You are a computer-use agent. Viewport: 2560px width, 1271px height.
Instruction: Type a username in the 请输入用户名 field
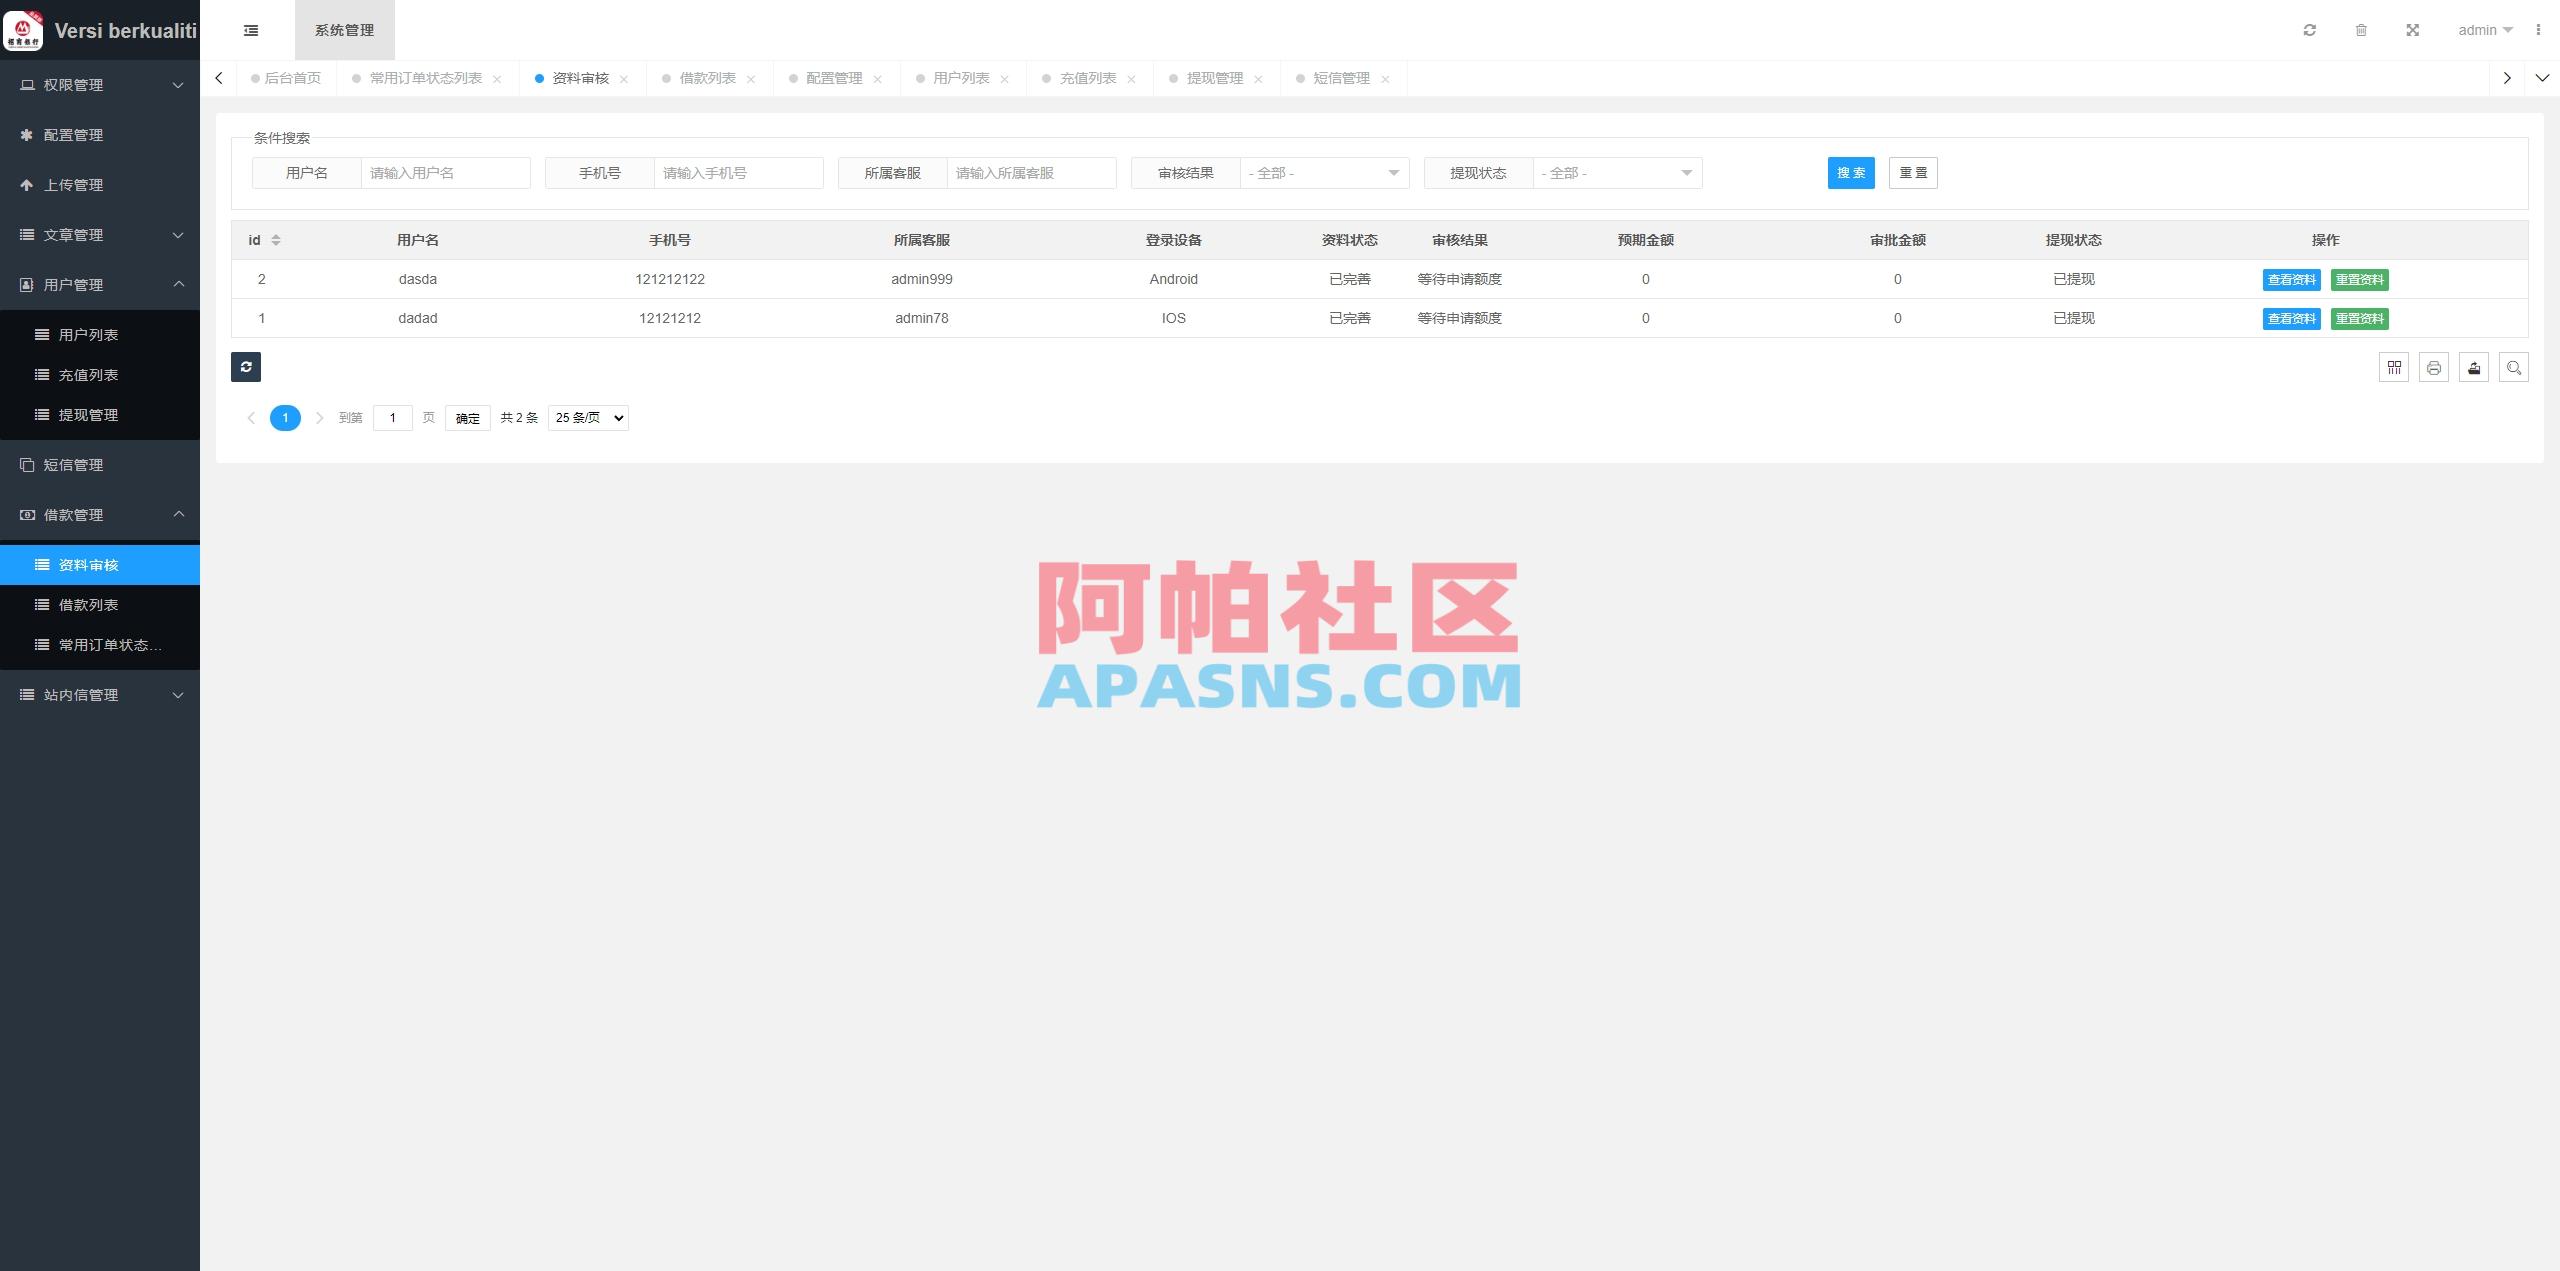444,172
